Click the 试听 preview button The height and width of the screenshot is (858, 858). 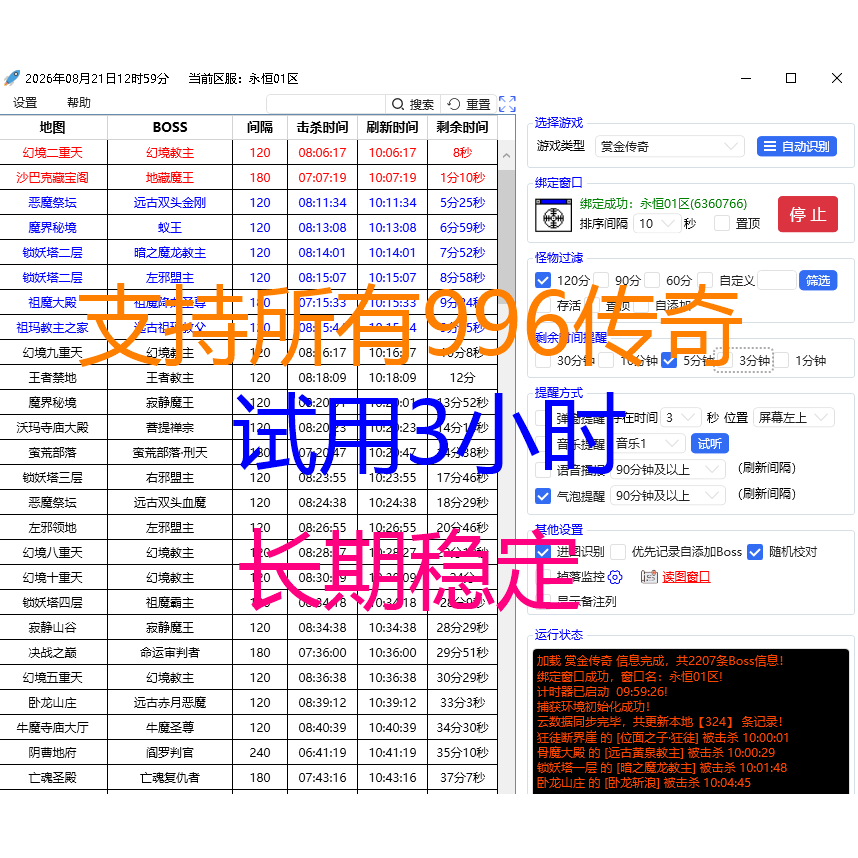710,443
